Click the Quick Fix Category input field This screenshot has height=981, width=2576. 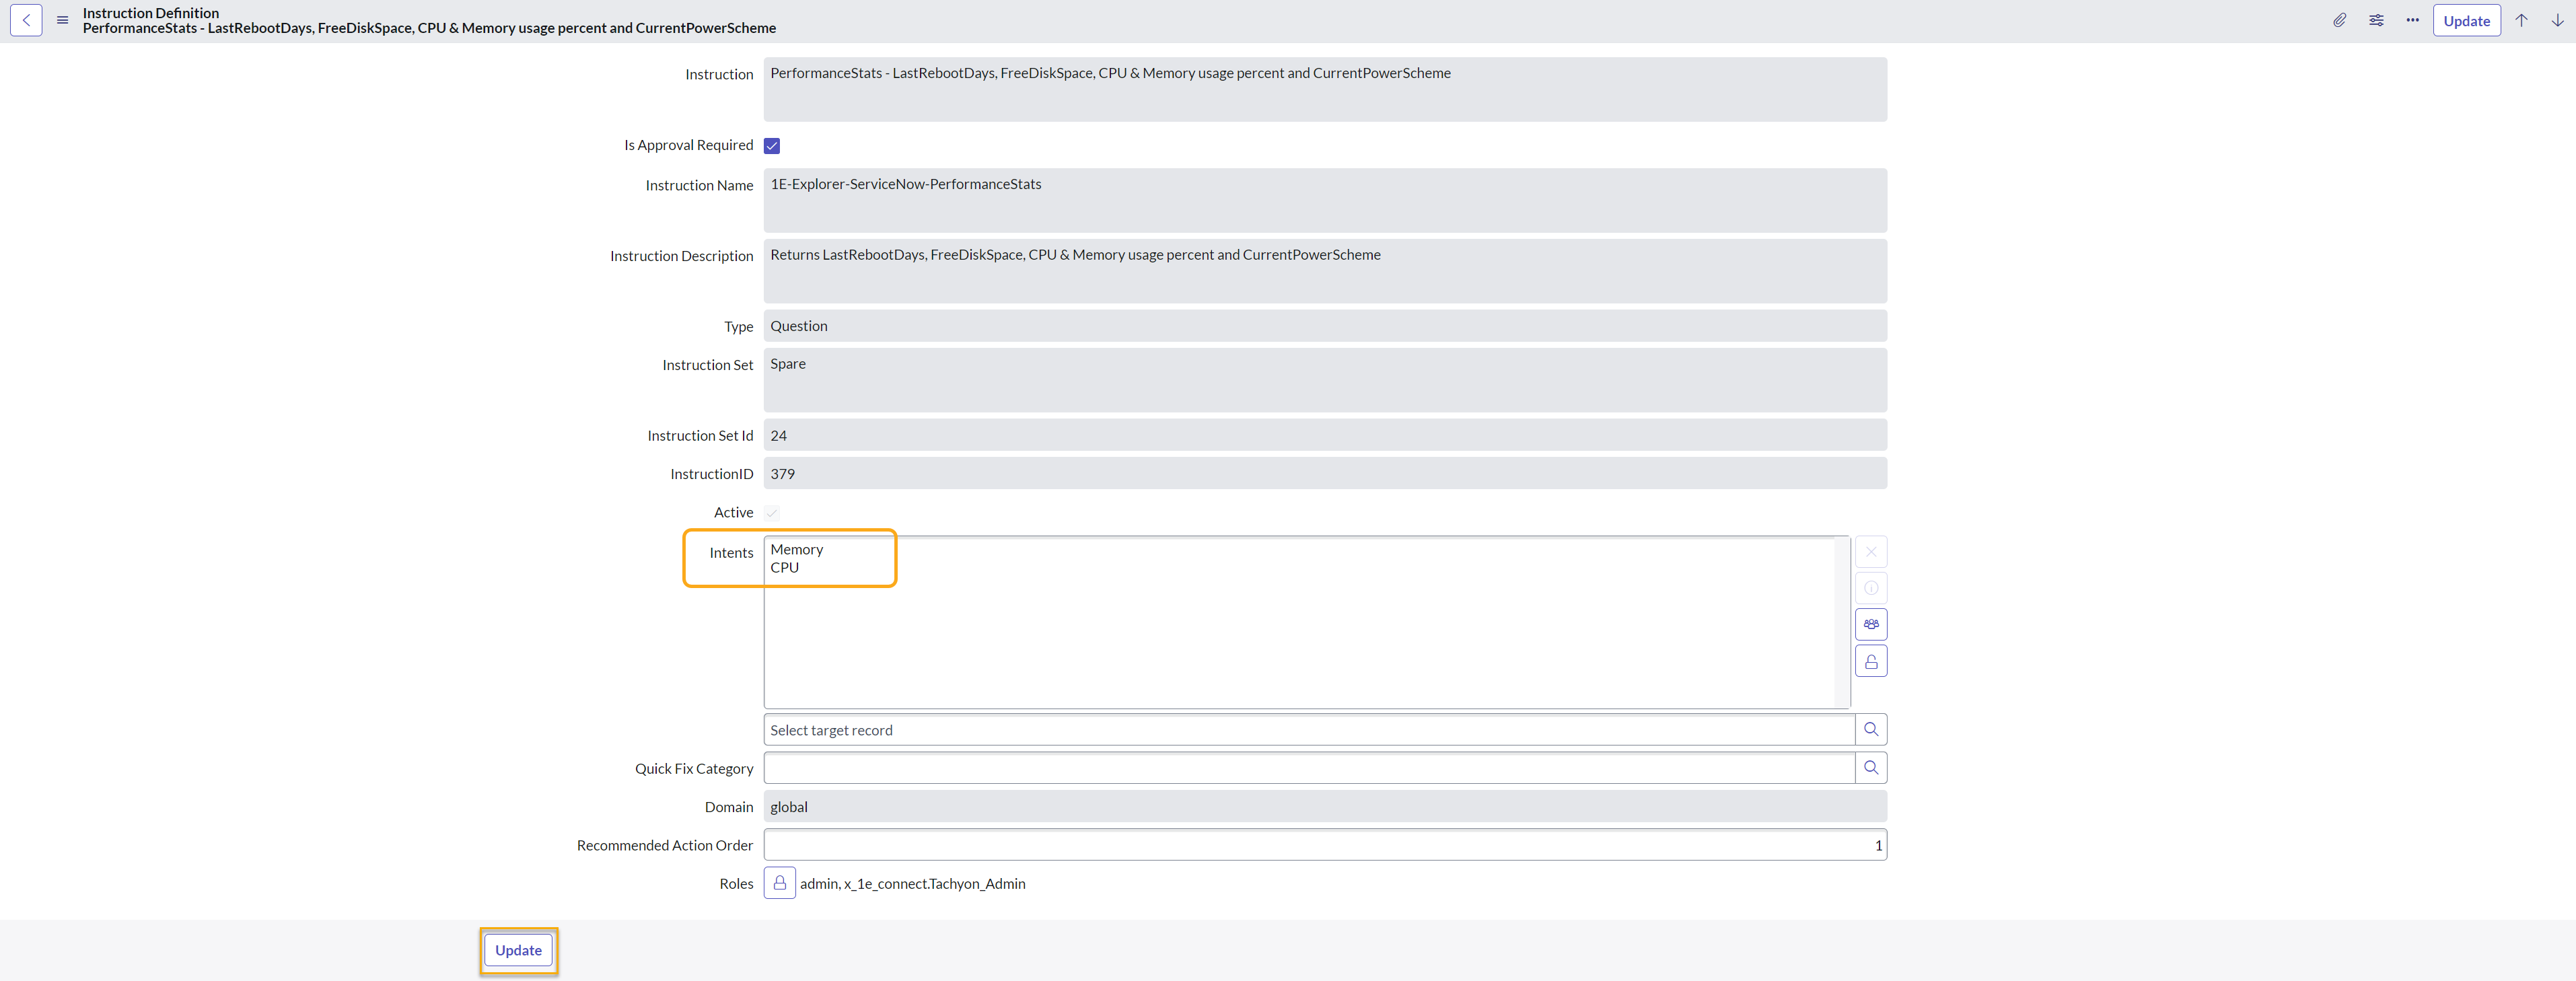pyautogui.click(x=1308, y=768)
